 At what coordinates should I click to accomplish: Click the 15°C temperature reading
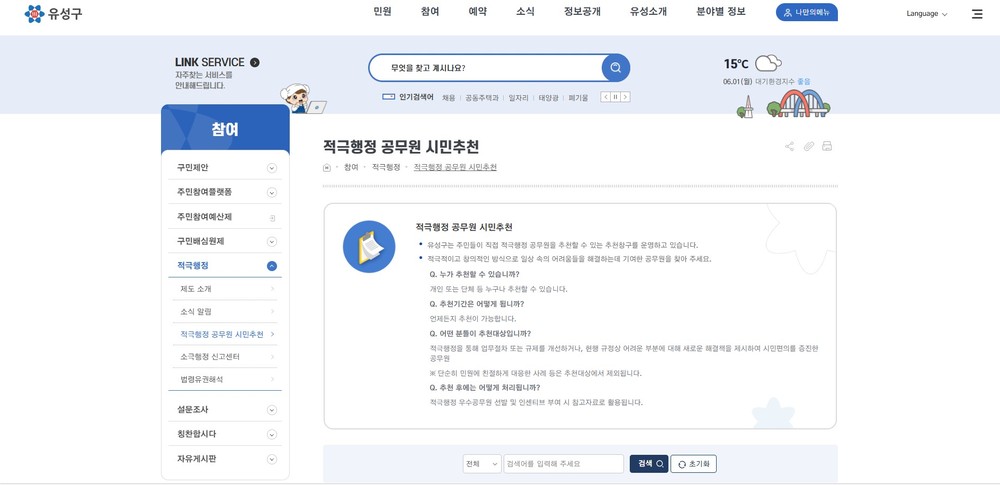pos(736,64)
